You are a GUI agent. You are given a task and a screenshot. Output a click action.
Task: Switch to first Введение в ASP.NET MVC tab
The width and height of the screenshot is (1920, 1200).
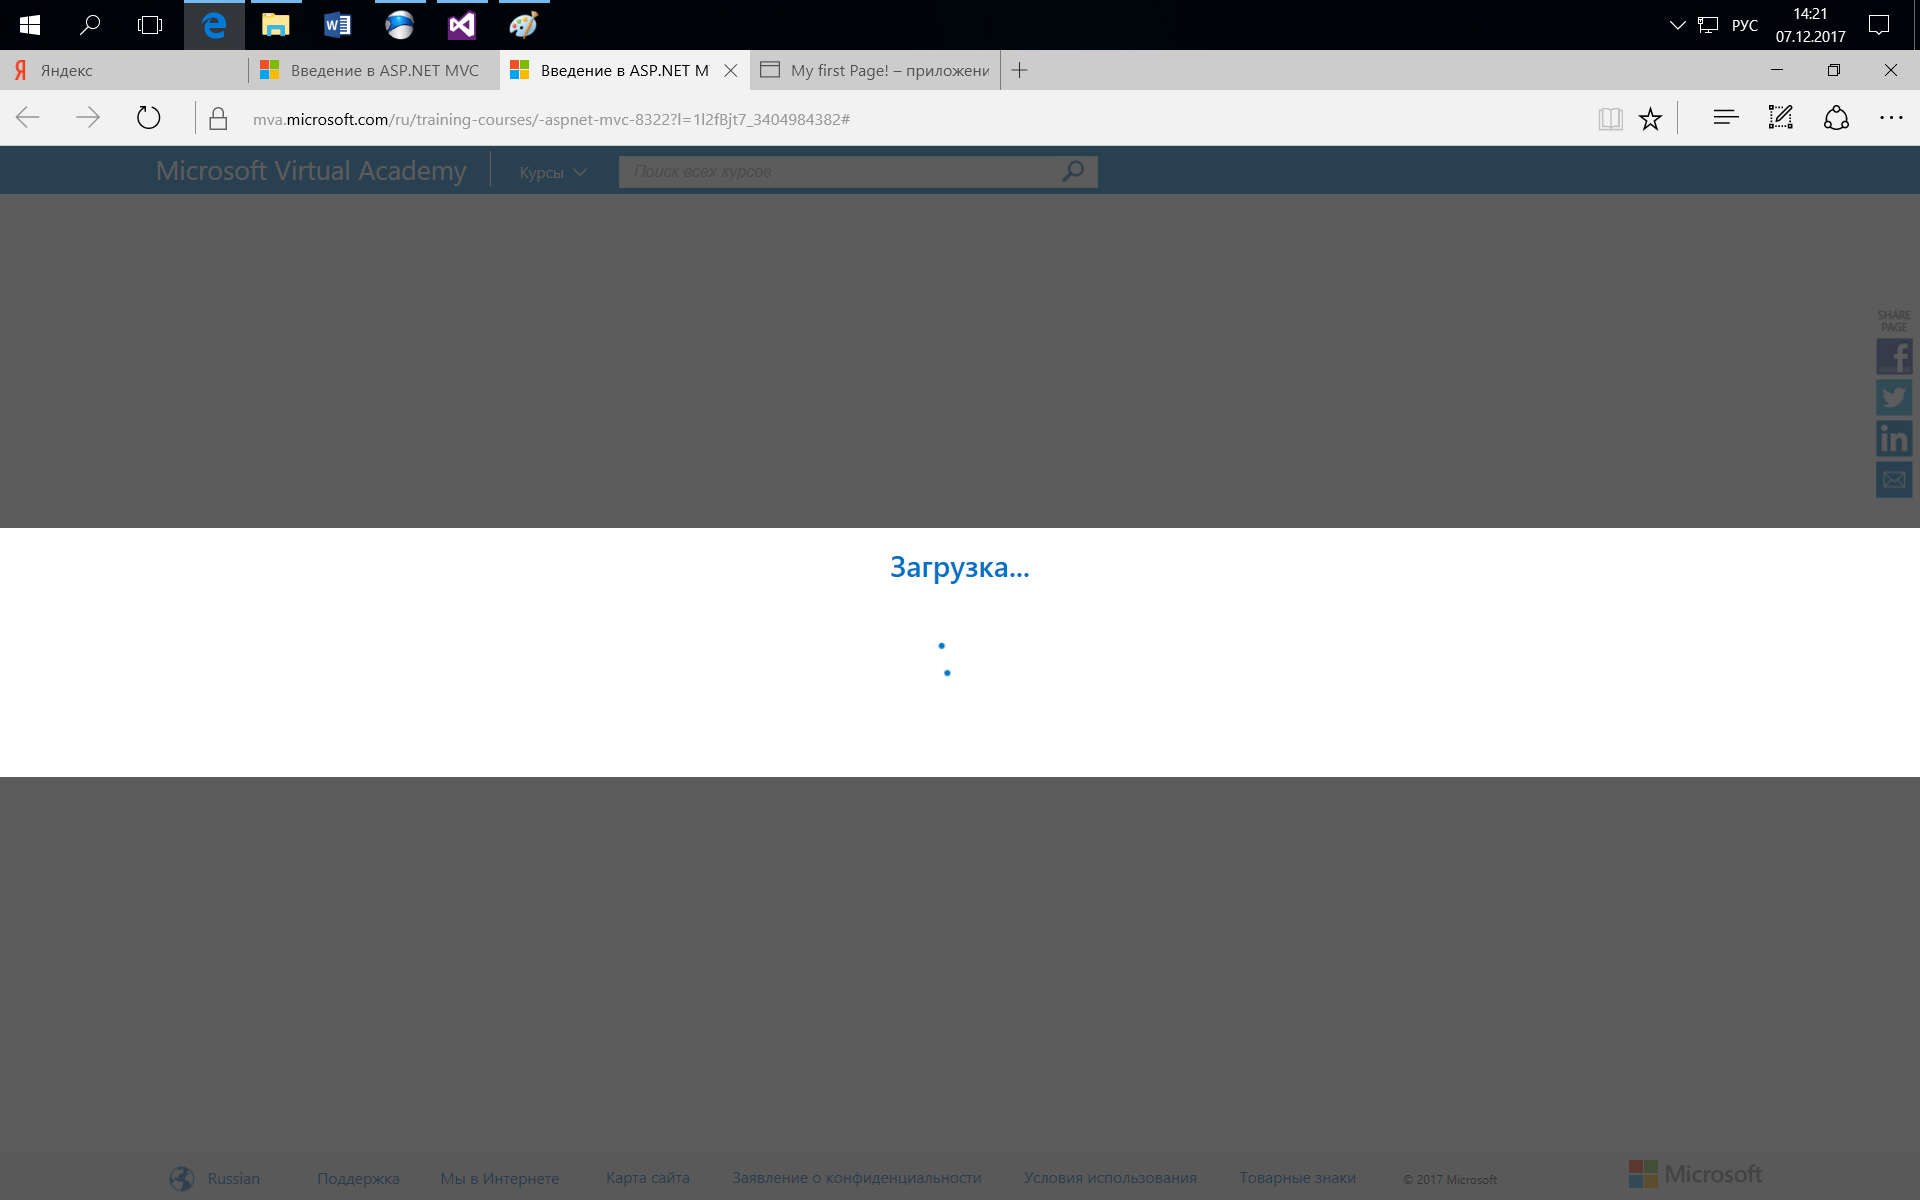[374, 70]
